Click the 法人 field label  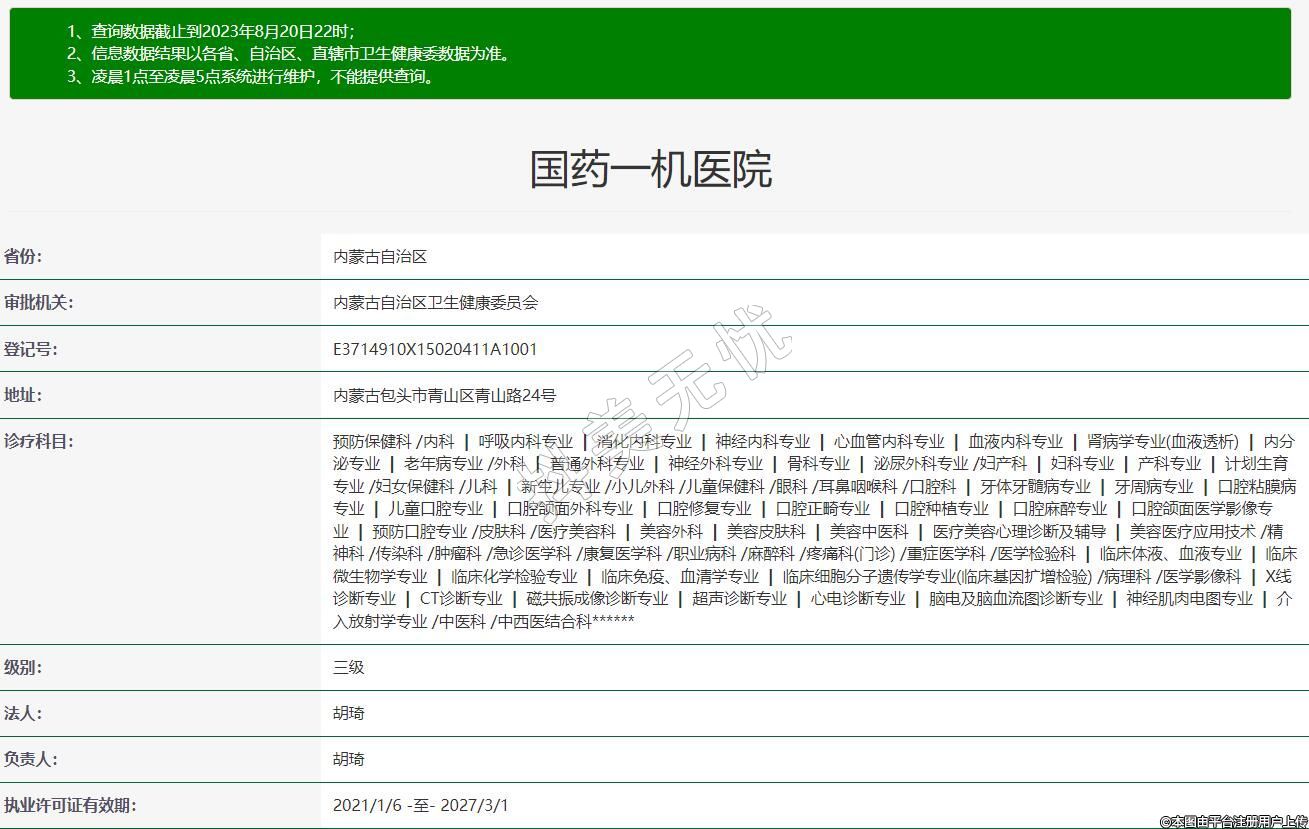pyautogui.click(x=23, y=713)
